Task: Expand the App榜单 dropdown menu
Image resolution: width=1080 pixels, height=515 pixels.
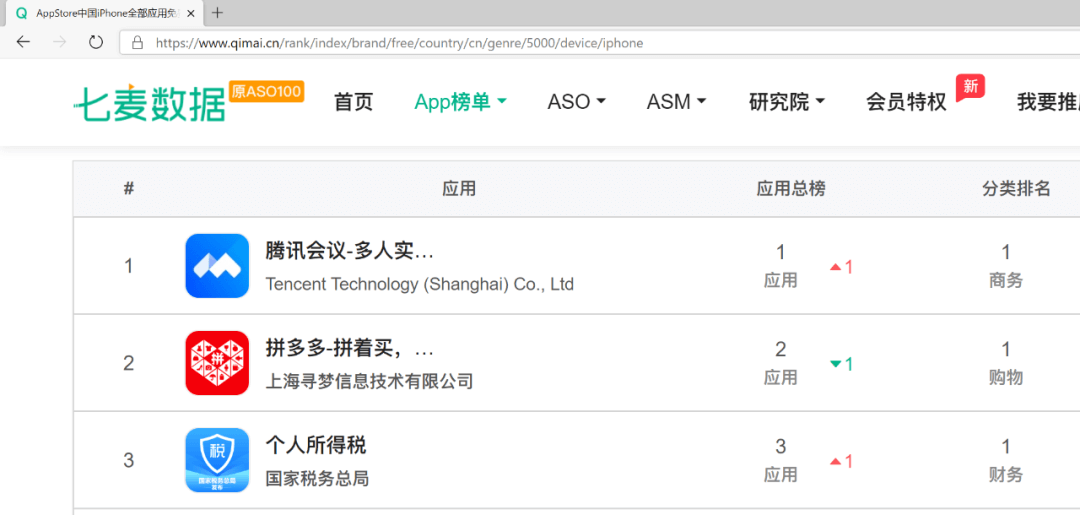Action: 460,102
